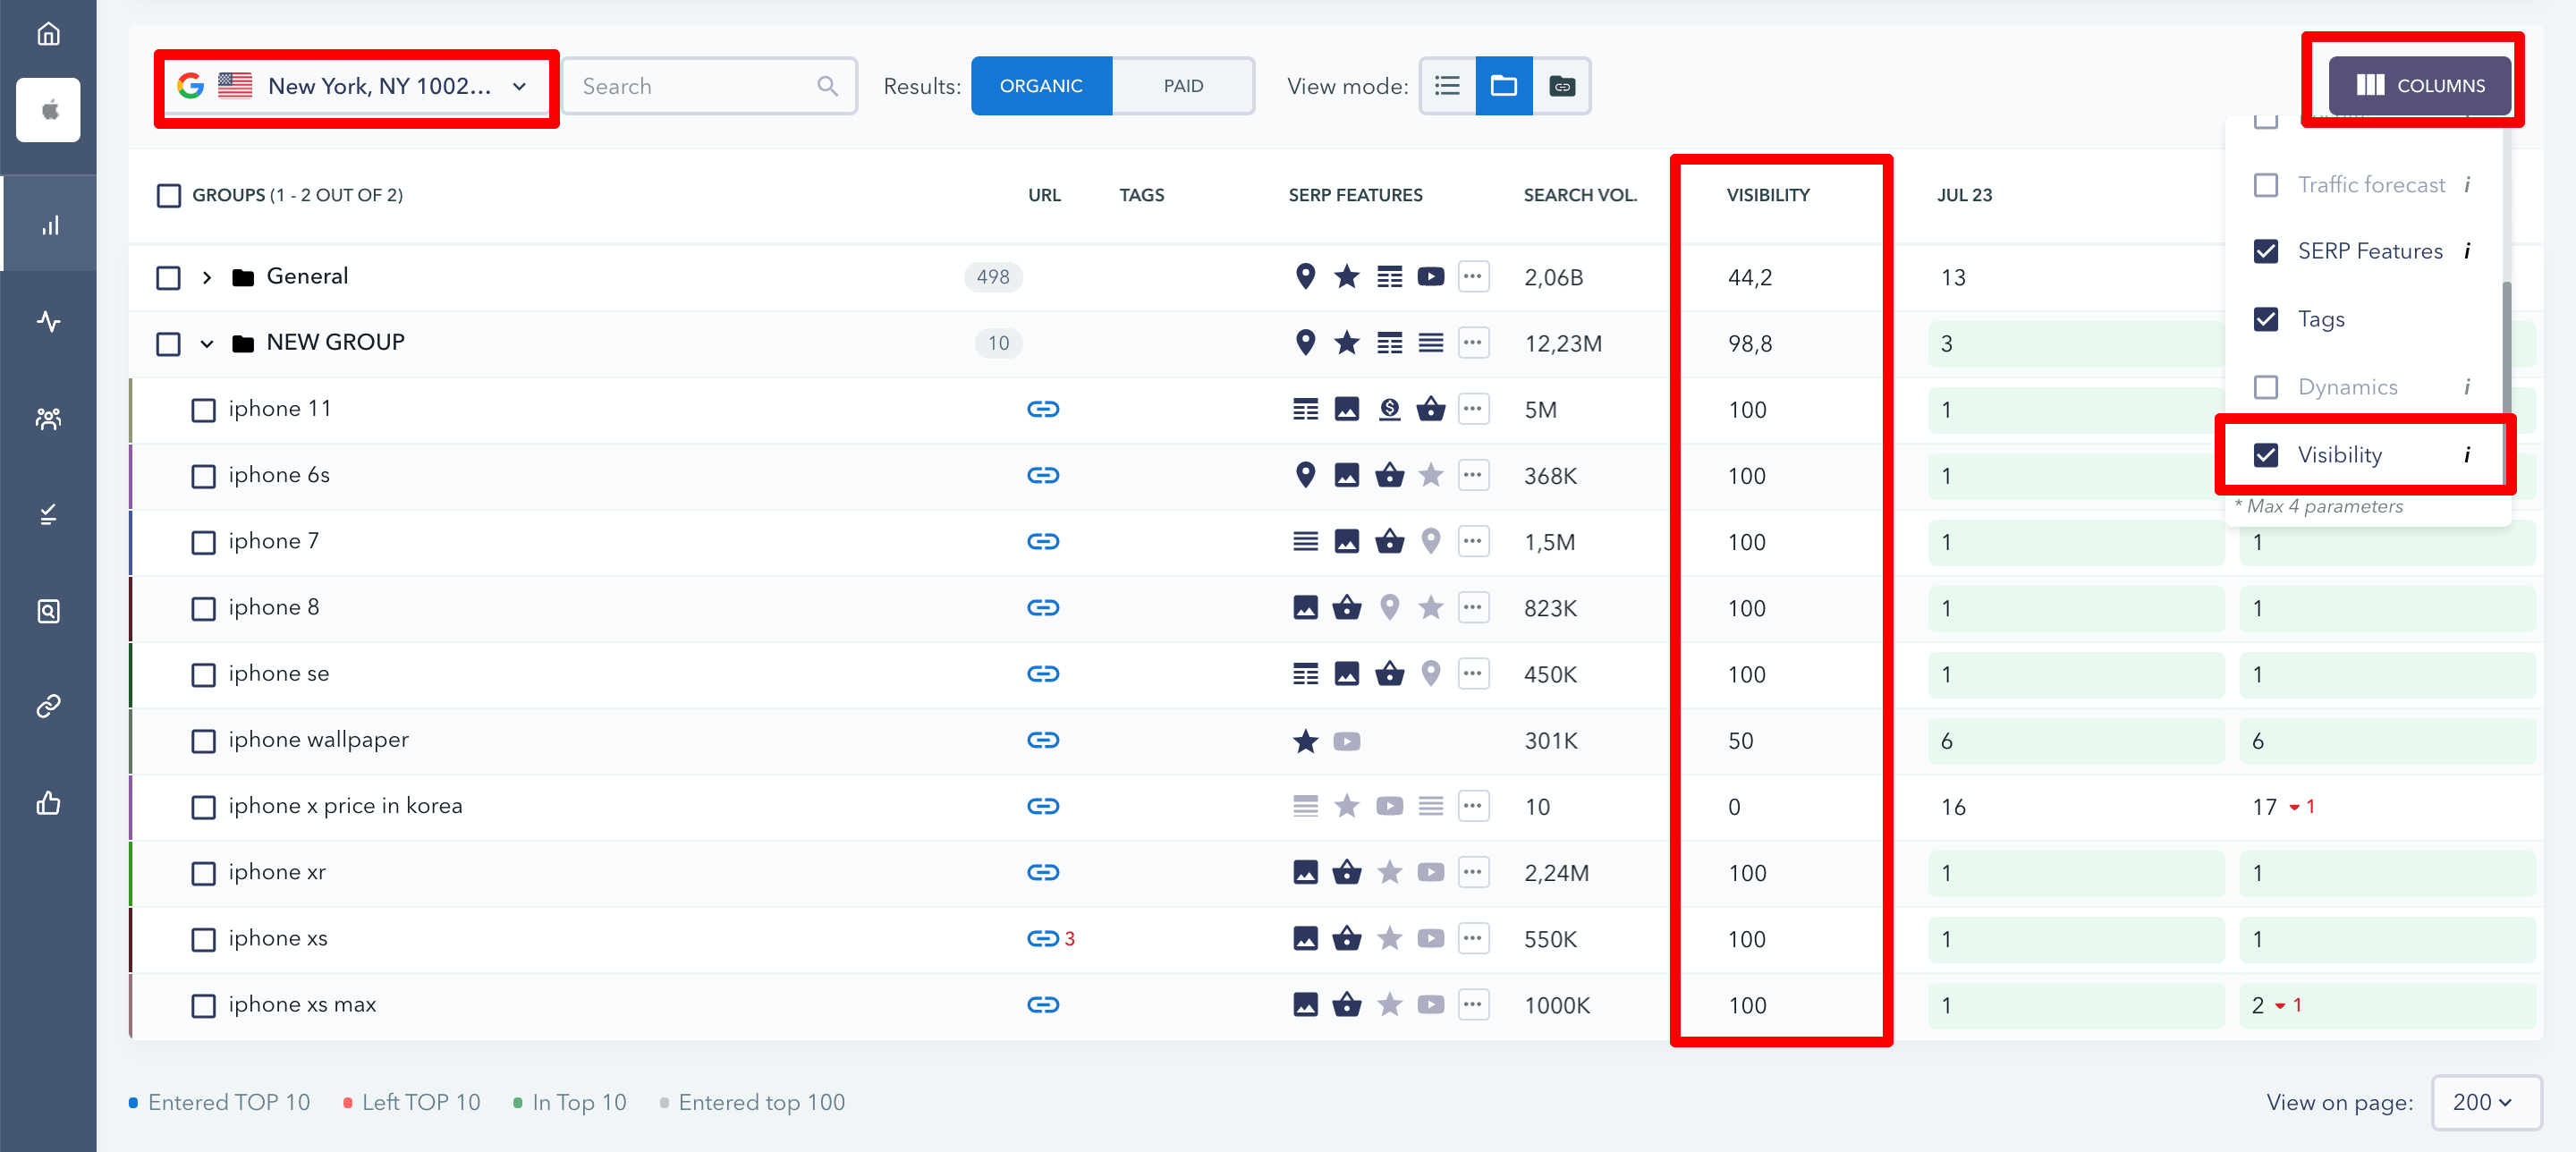2576x1152 pixels.
Task: Click map pin SERP icon for iphone 6s
Action: pos(1305,475)
